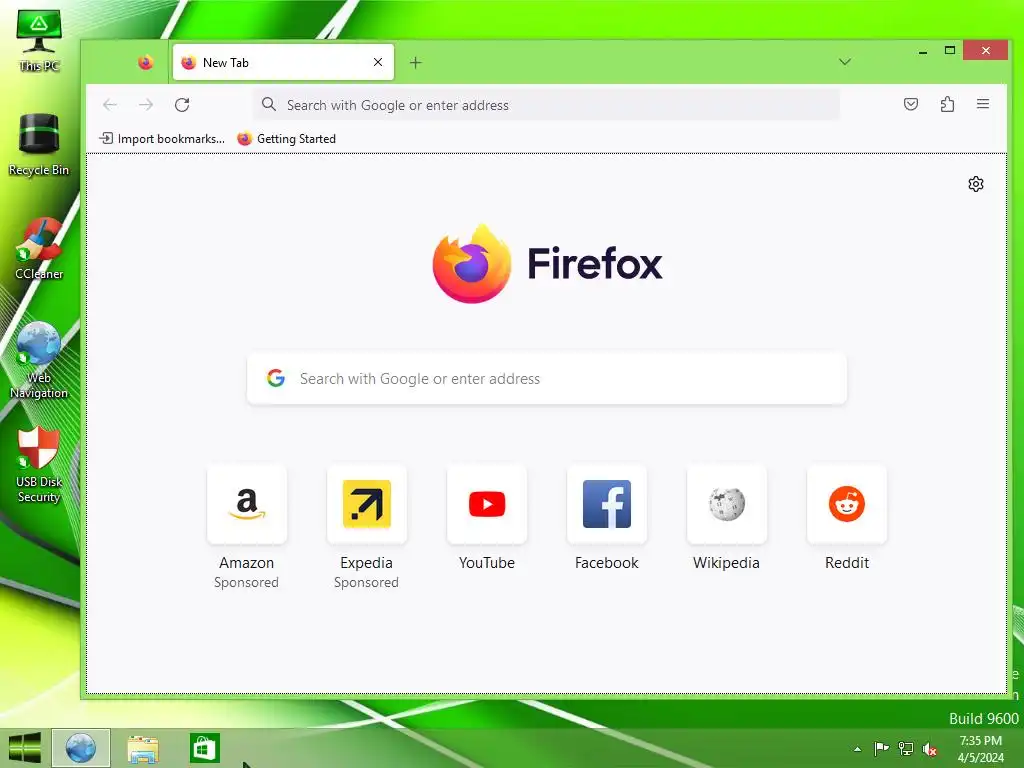Close the New Tab tab

(377, 62)
